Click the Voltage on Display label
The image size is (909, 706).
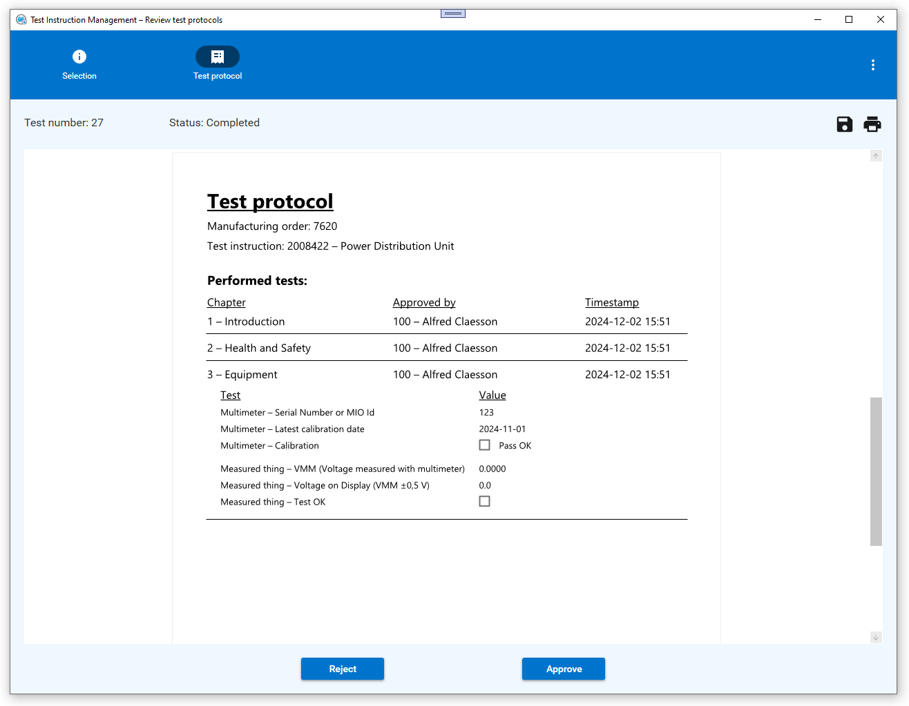(x=325, y=486)
